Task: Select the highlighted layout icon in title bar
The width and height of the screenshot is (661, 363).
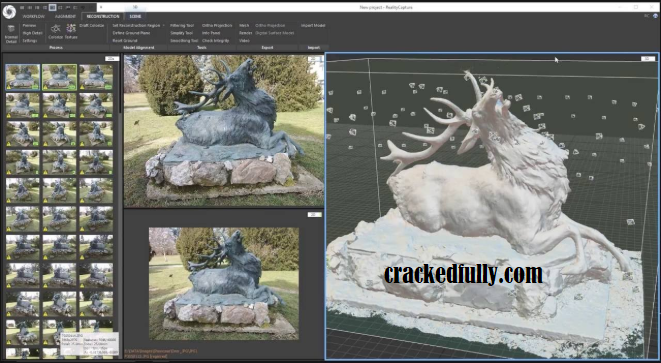Action: (x=52, y=7)
